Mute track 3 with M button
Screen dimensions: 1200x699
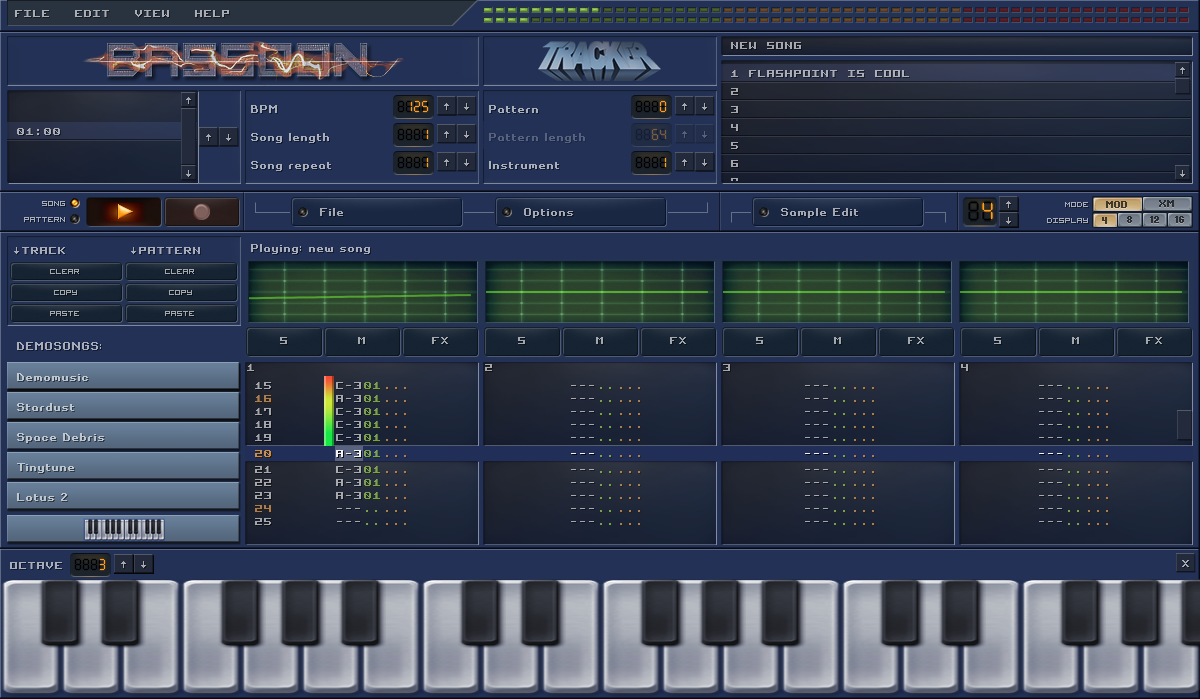838,342
